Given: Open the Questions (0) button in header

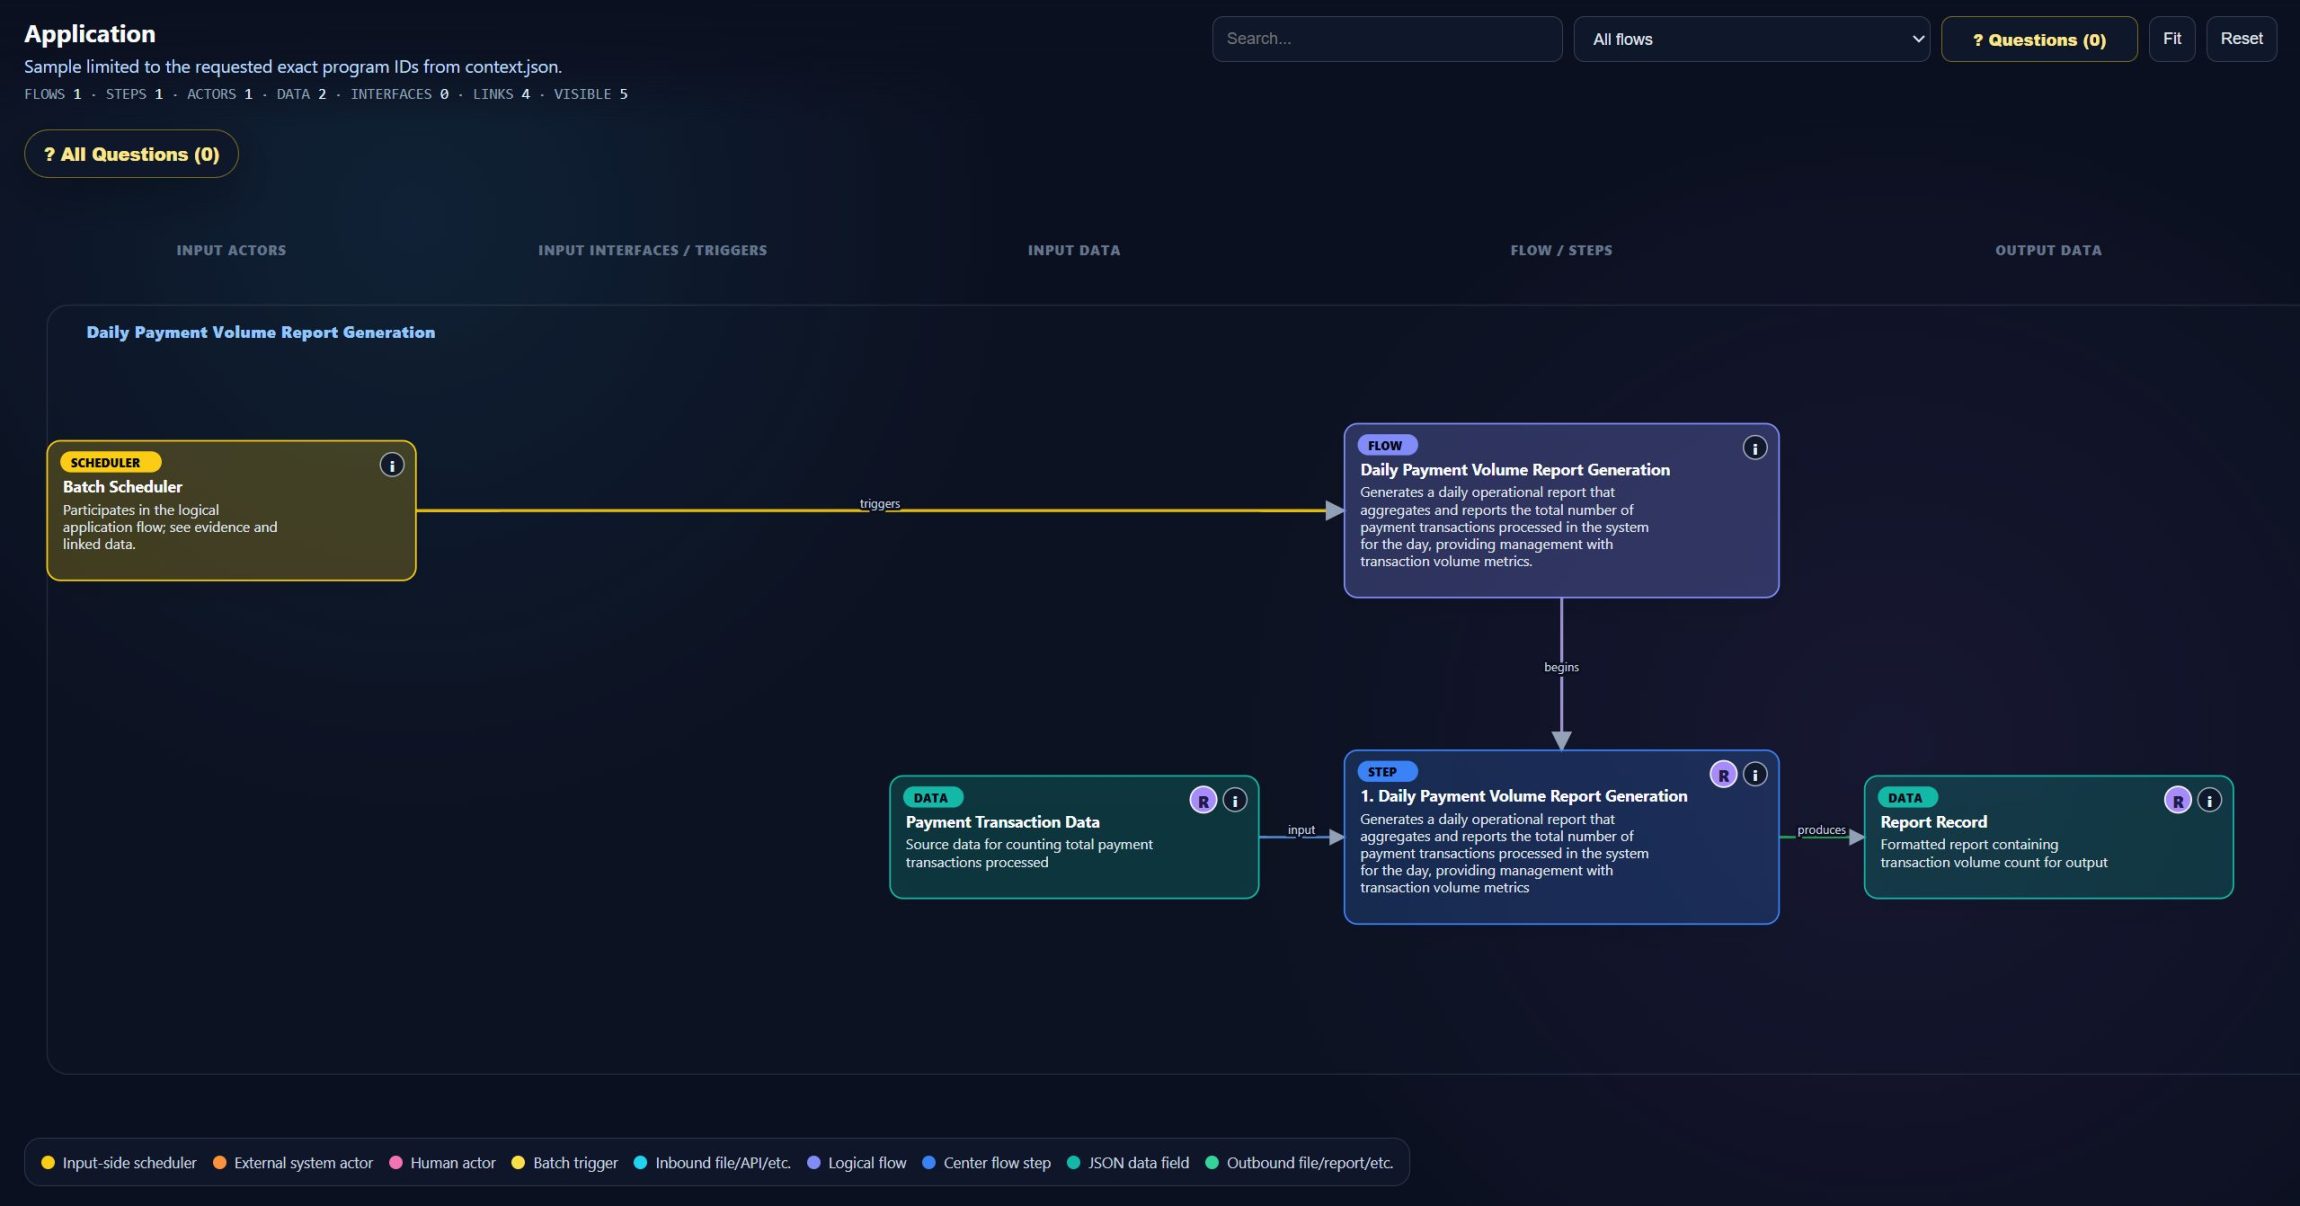Looking at the screenshot, I should point(2039,39).
